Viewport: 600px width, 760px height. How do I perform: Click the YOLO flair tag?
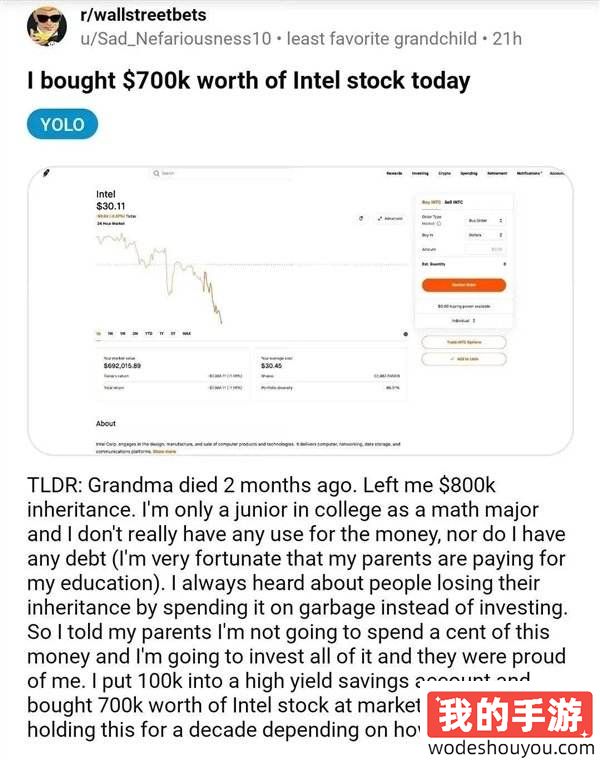coord(62,125)
